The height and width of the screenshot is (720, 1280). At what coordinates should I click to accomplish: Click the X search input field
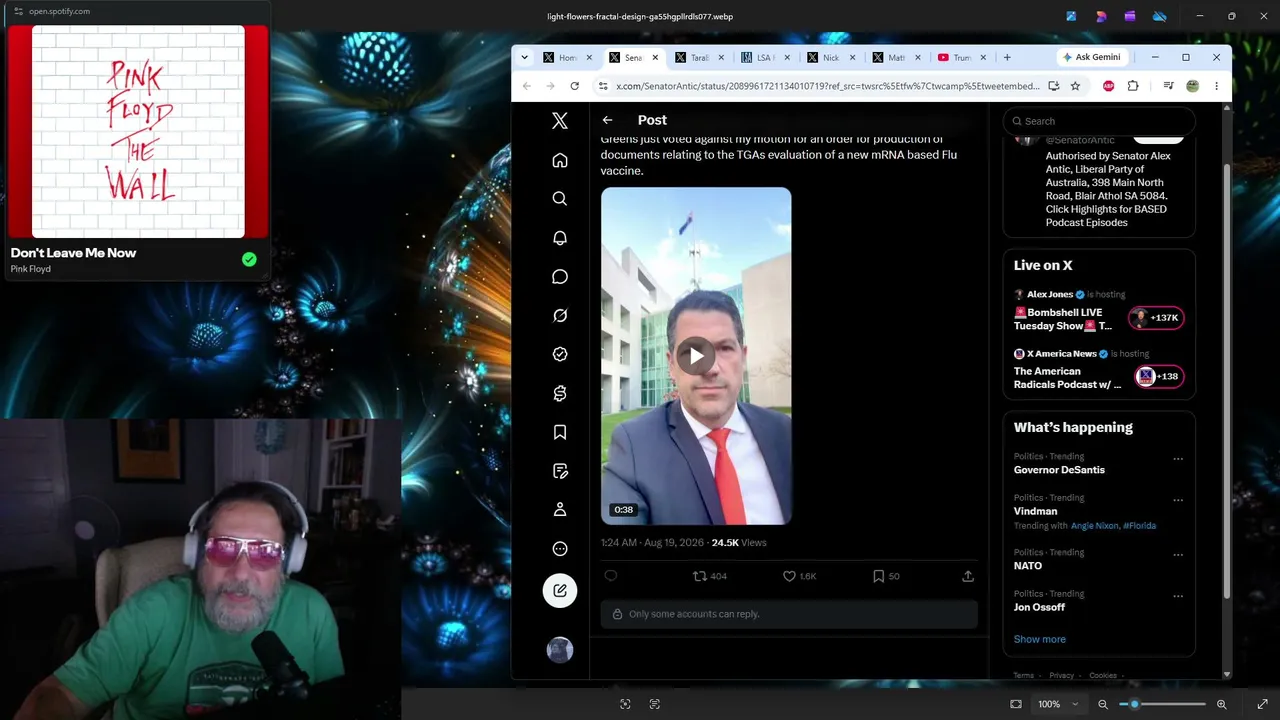pyautogui.click(x=1099, y=121)
